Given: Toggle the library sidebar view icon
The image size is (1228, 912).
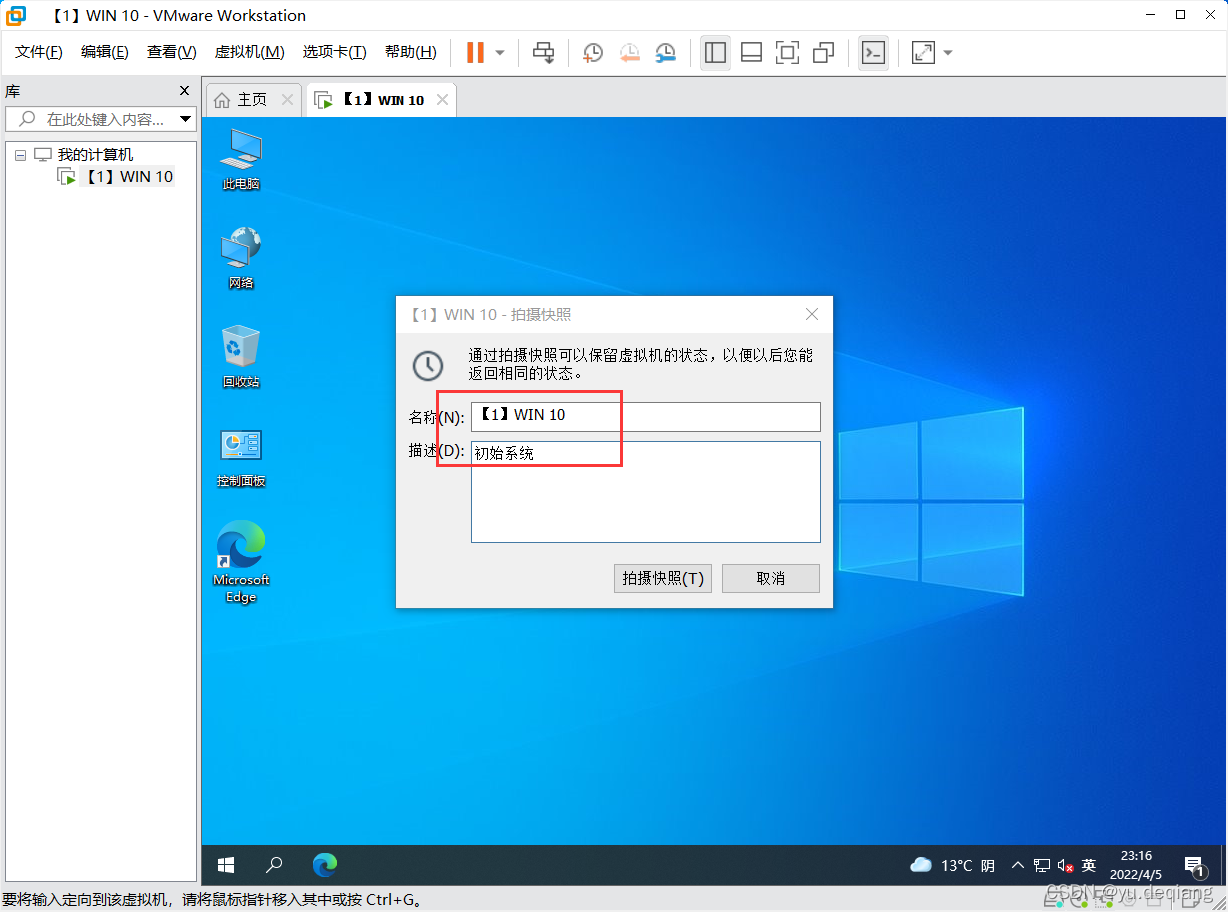Looking at the screenshot, I should coord(715,53).
